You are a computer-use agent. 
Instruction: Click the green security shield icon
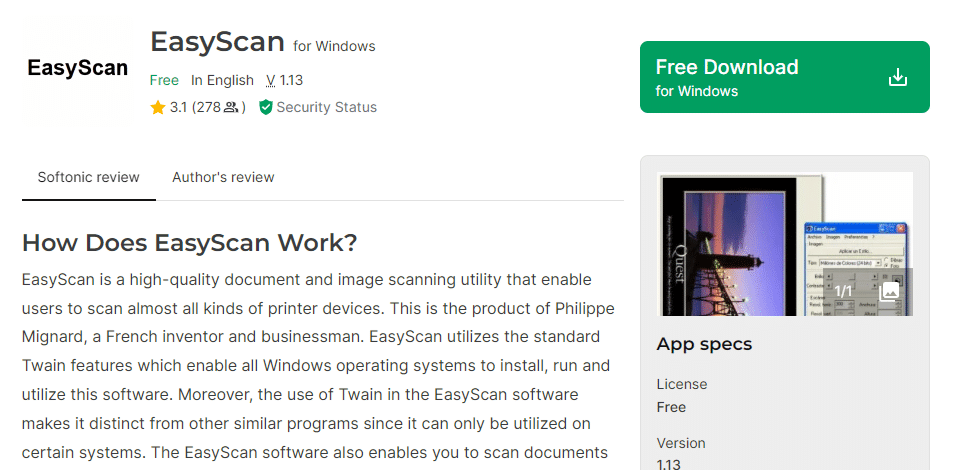[x=266, y=108]
